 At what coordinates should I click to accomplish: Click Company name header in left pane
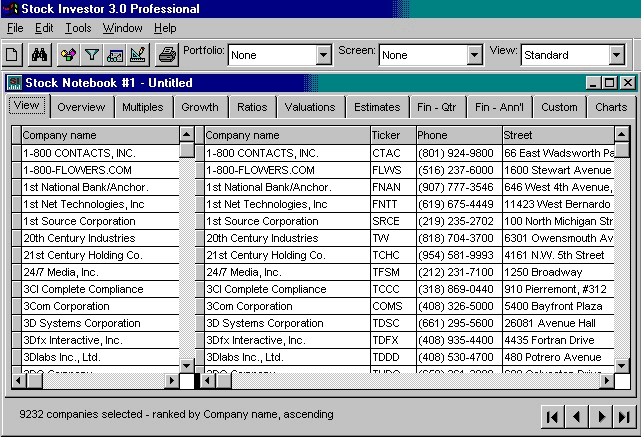point(100,135)
